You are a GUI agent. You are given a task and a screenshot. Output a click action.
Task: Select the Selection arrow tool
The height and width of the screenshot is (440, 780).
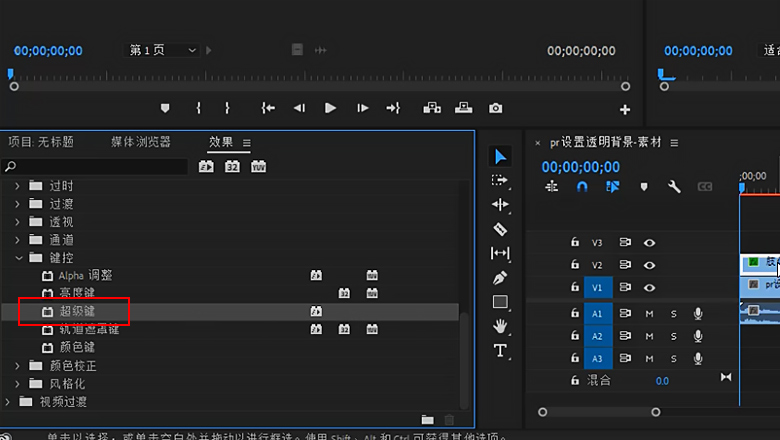tap(500, 157)
